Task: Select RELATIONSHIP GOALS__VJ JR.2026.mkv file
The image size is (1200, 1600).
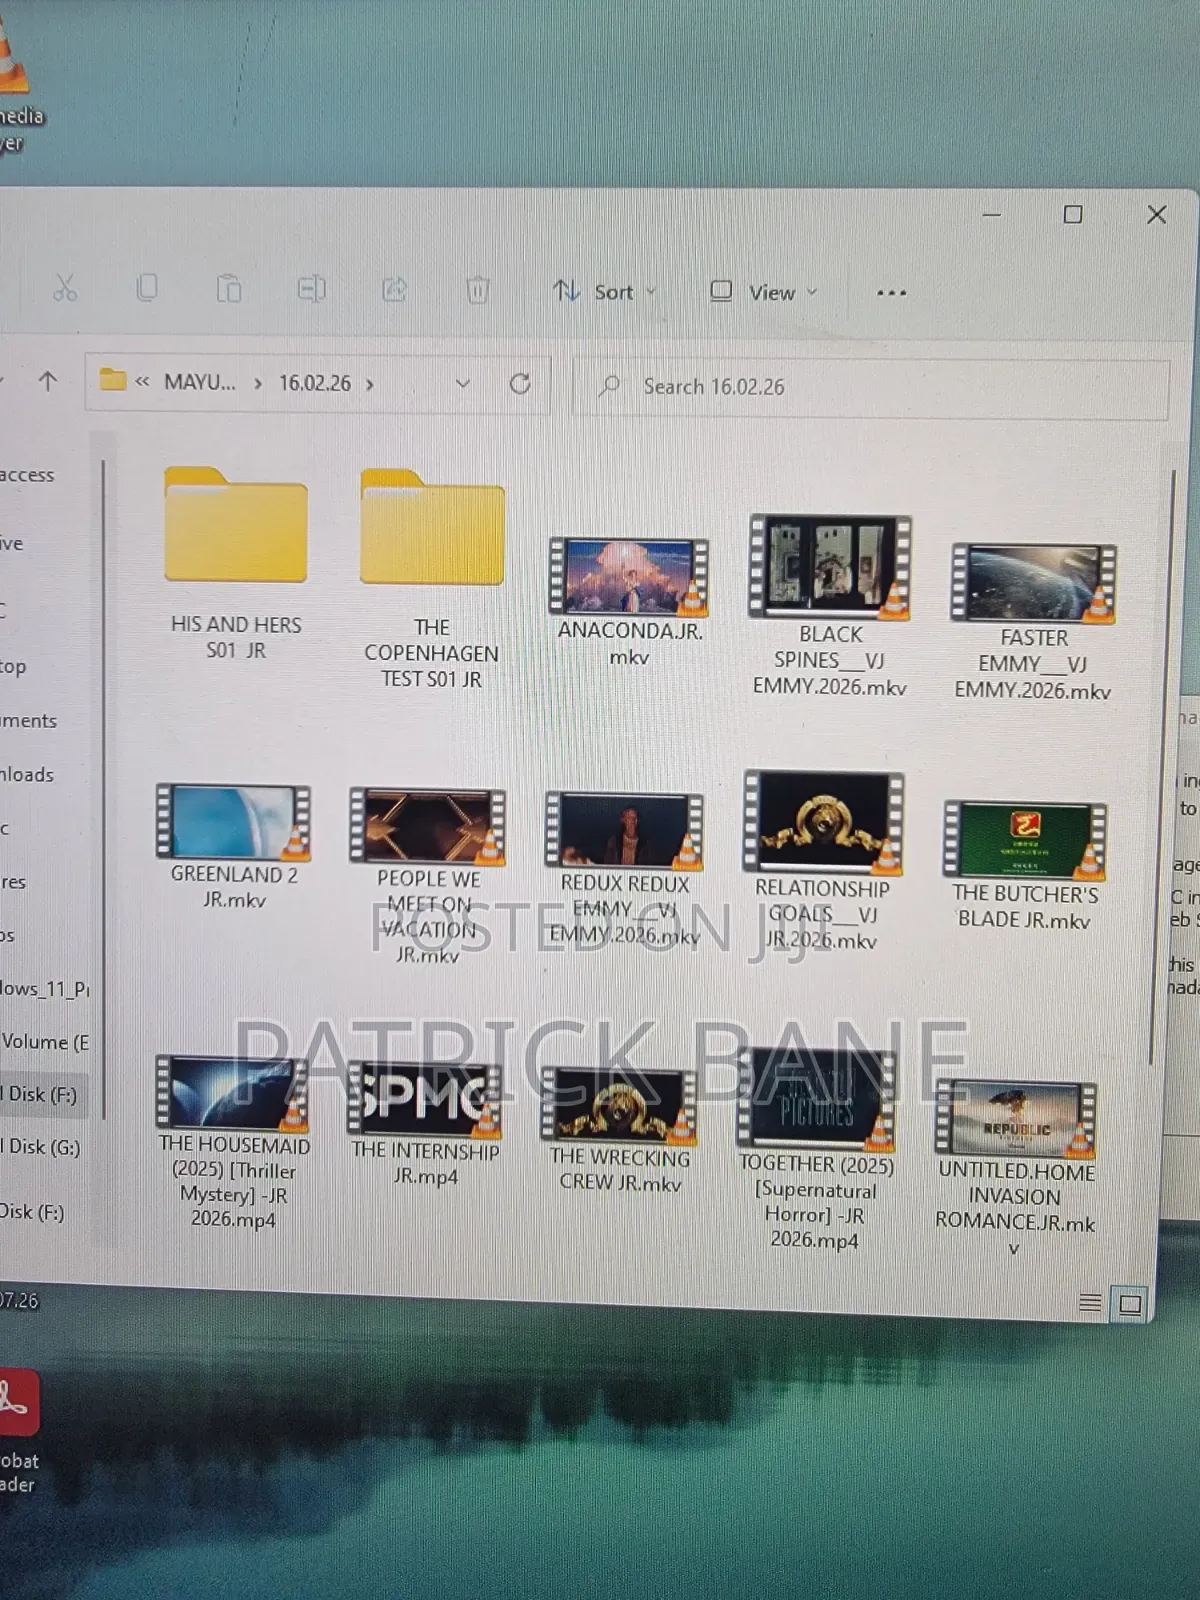Action: (x=822, y=861)
